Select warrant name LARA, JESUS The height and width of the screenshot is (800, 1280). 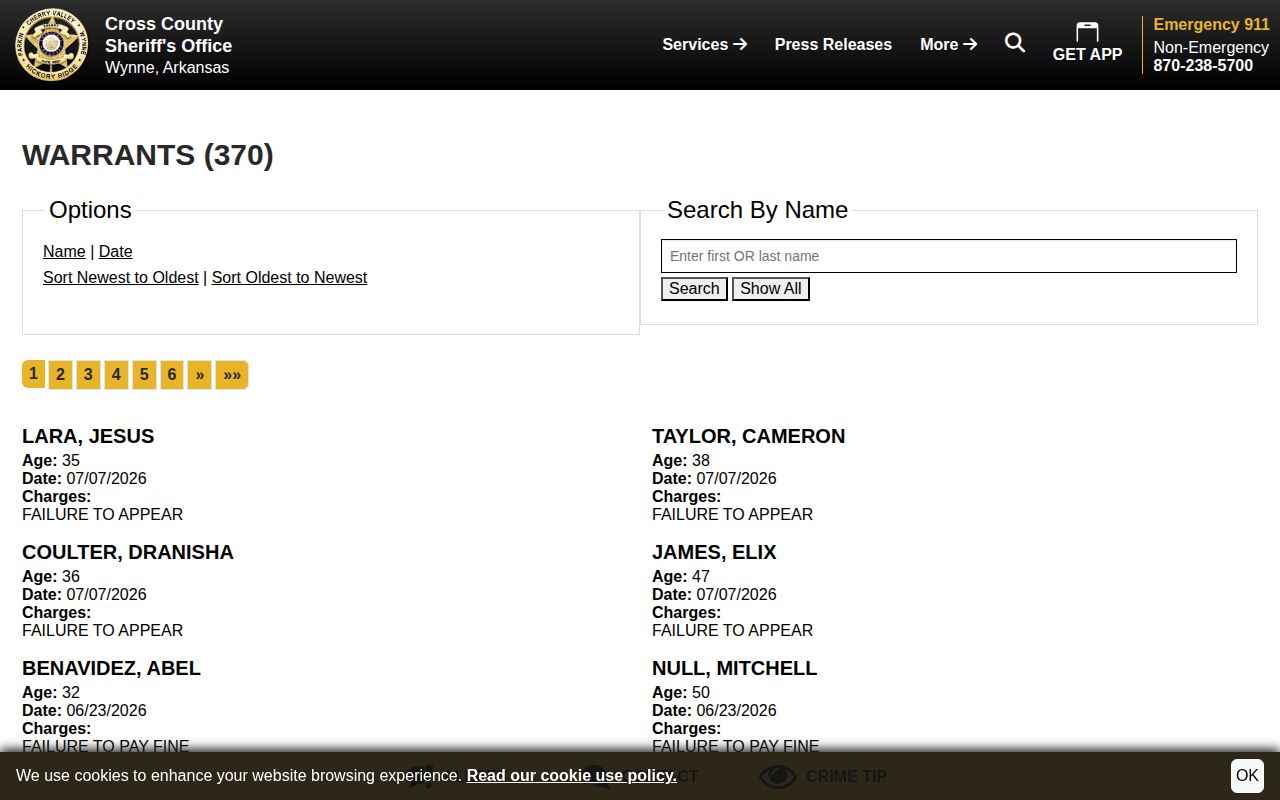click(x=88, y=436)
